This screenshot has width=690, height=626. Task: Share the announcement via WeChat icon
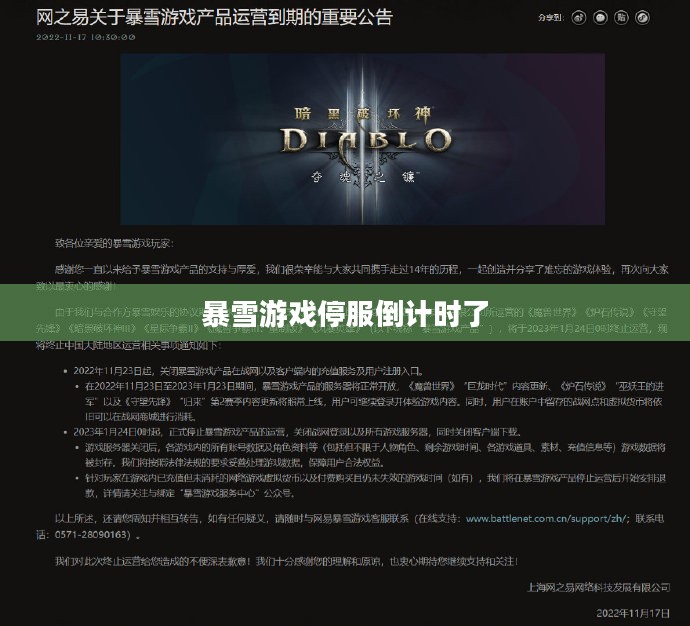[x=600, y=18]
